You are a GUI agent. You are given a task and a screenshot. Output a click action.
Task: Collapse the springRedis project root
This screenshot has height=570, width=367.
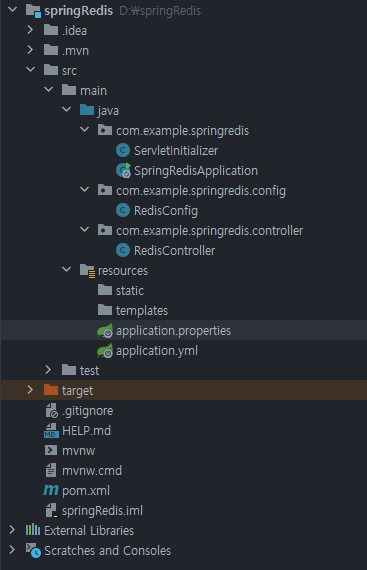click(x=12, y=9)
